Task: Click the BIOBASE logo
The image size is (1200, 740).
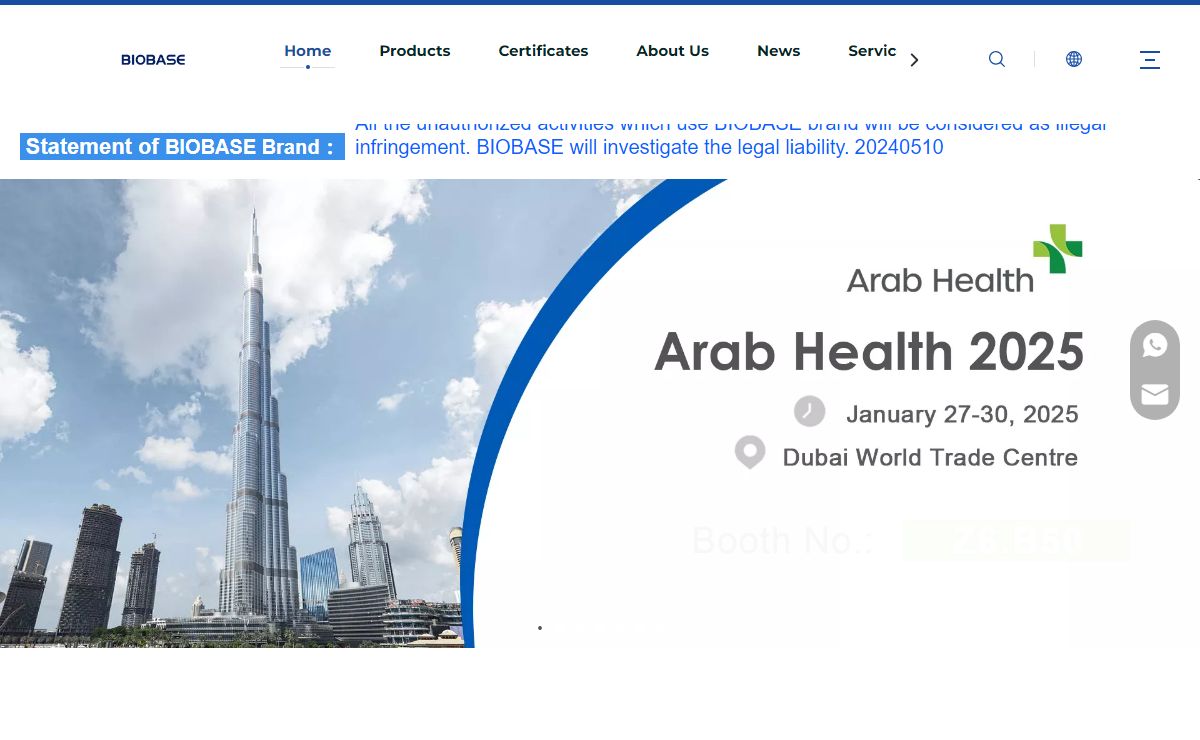Action: point(153,60)
